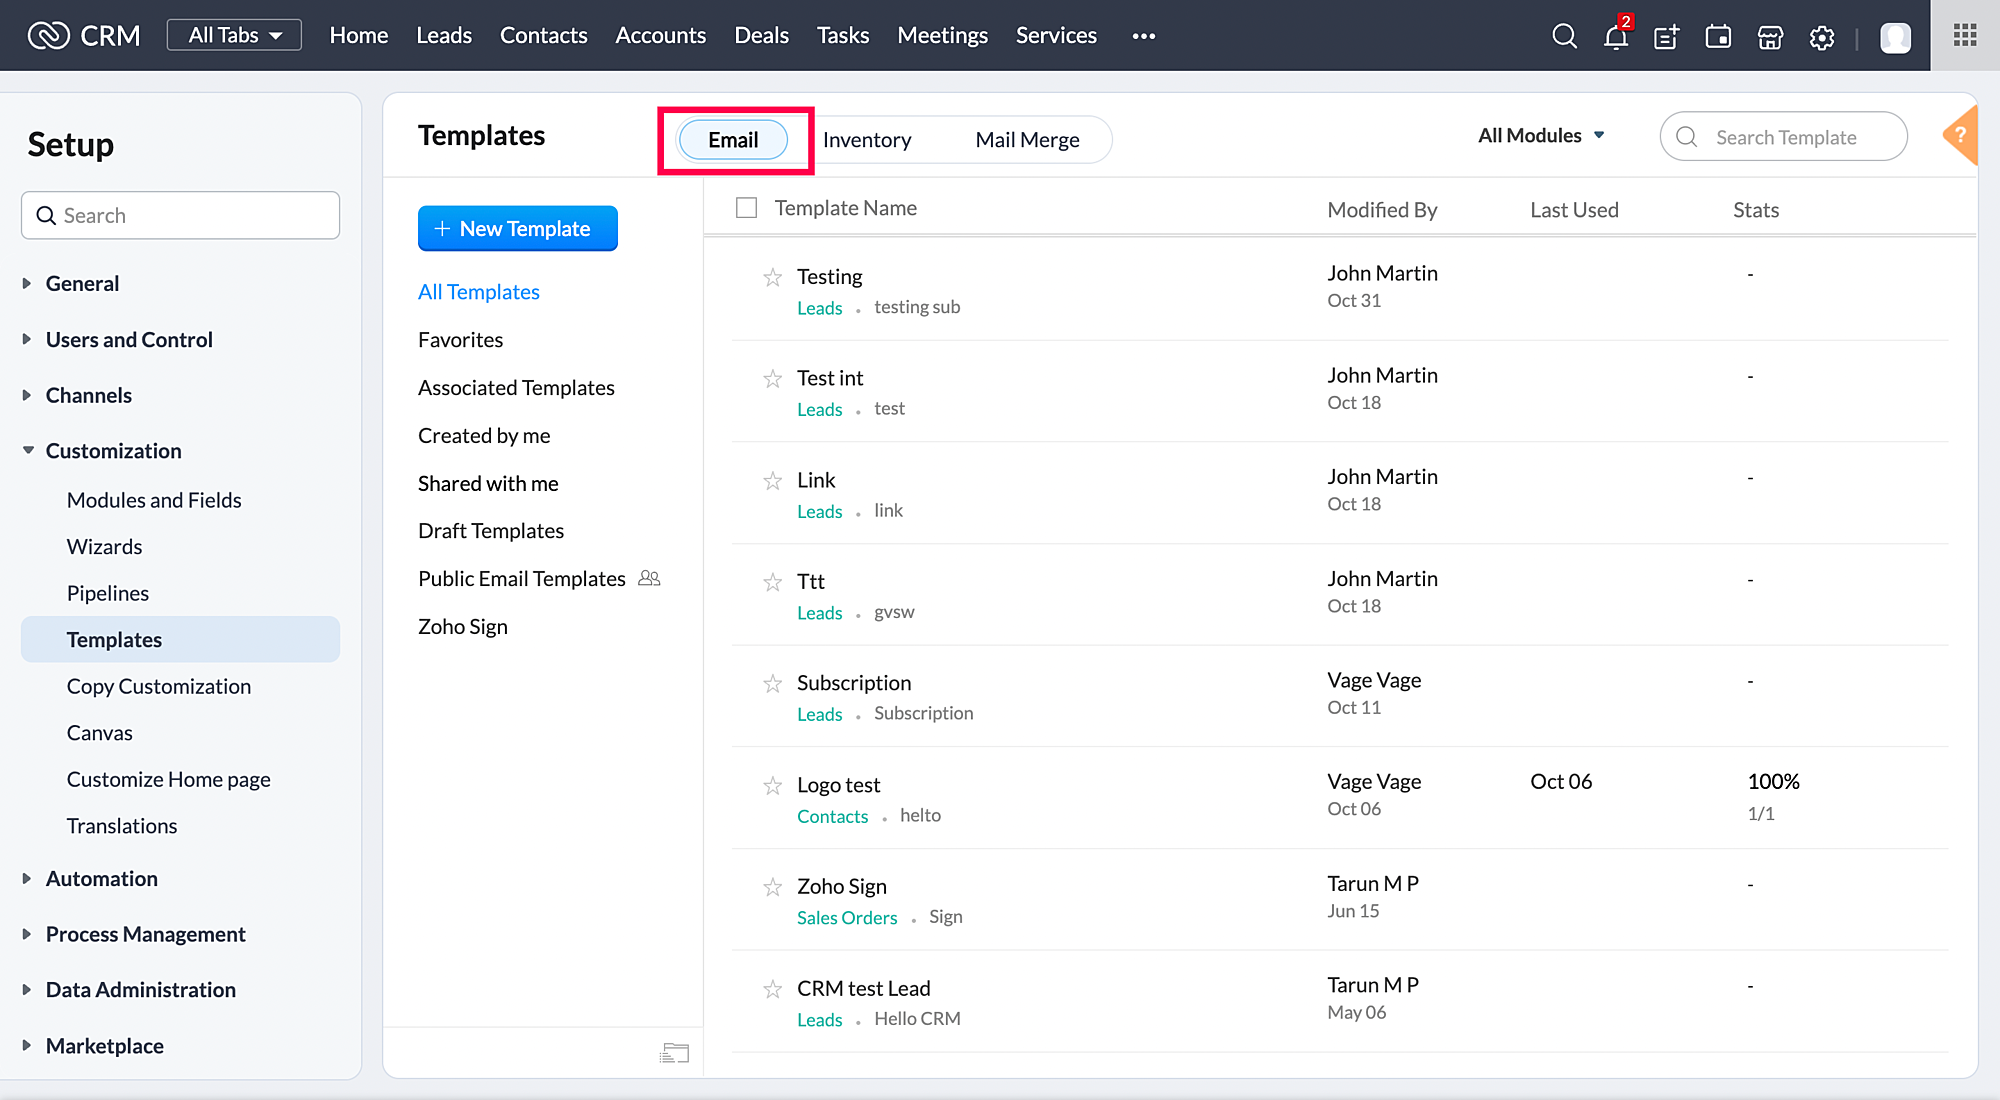Open the calendar icon in top bar

[x=1718, y=37]
